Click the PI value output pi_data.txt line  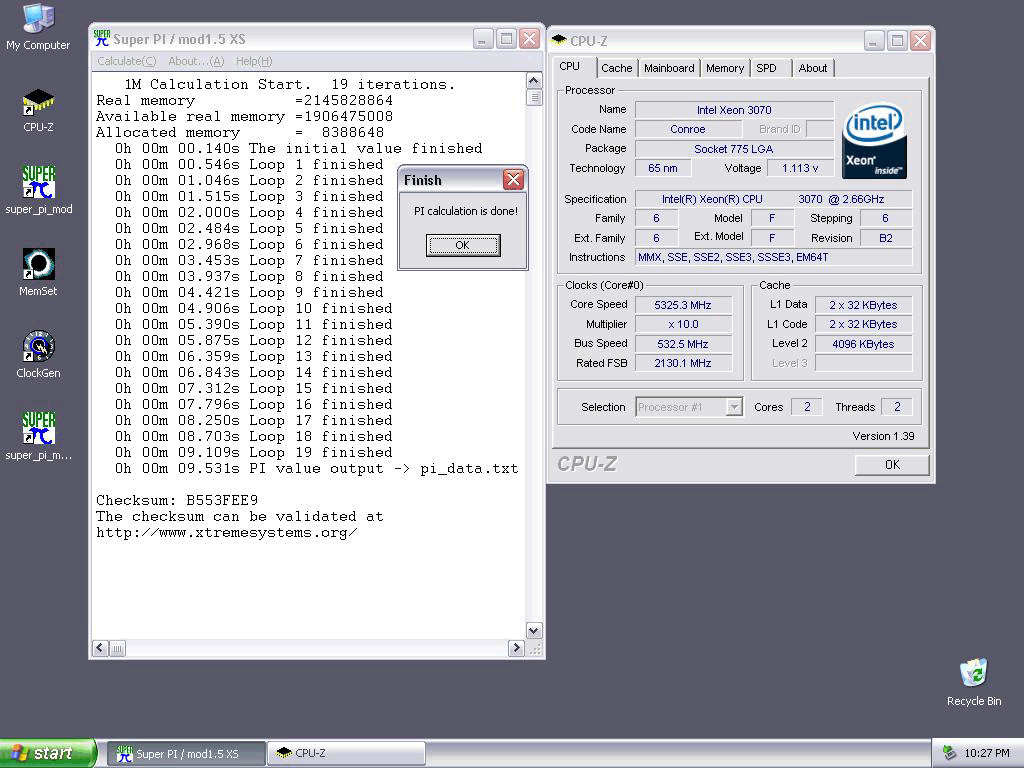point(317,468)
